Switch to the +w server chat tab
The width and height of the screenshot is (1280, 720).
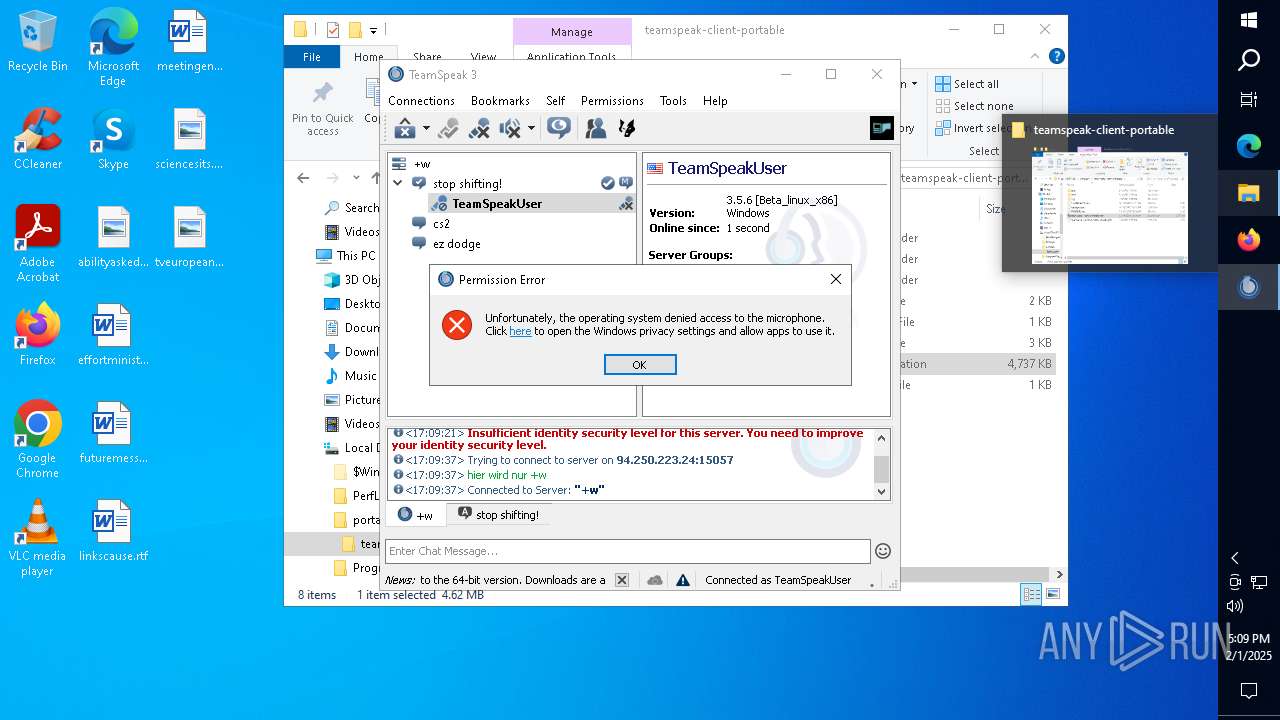coord(416,515)
